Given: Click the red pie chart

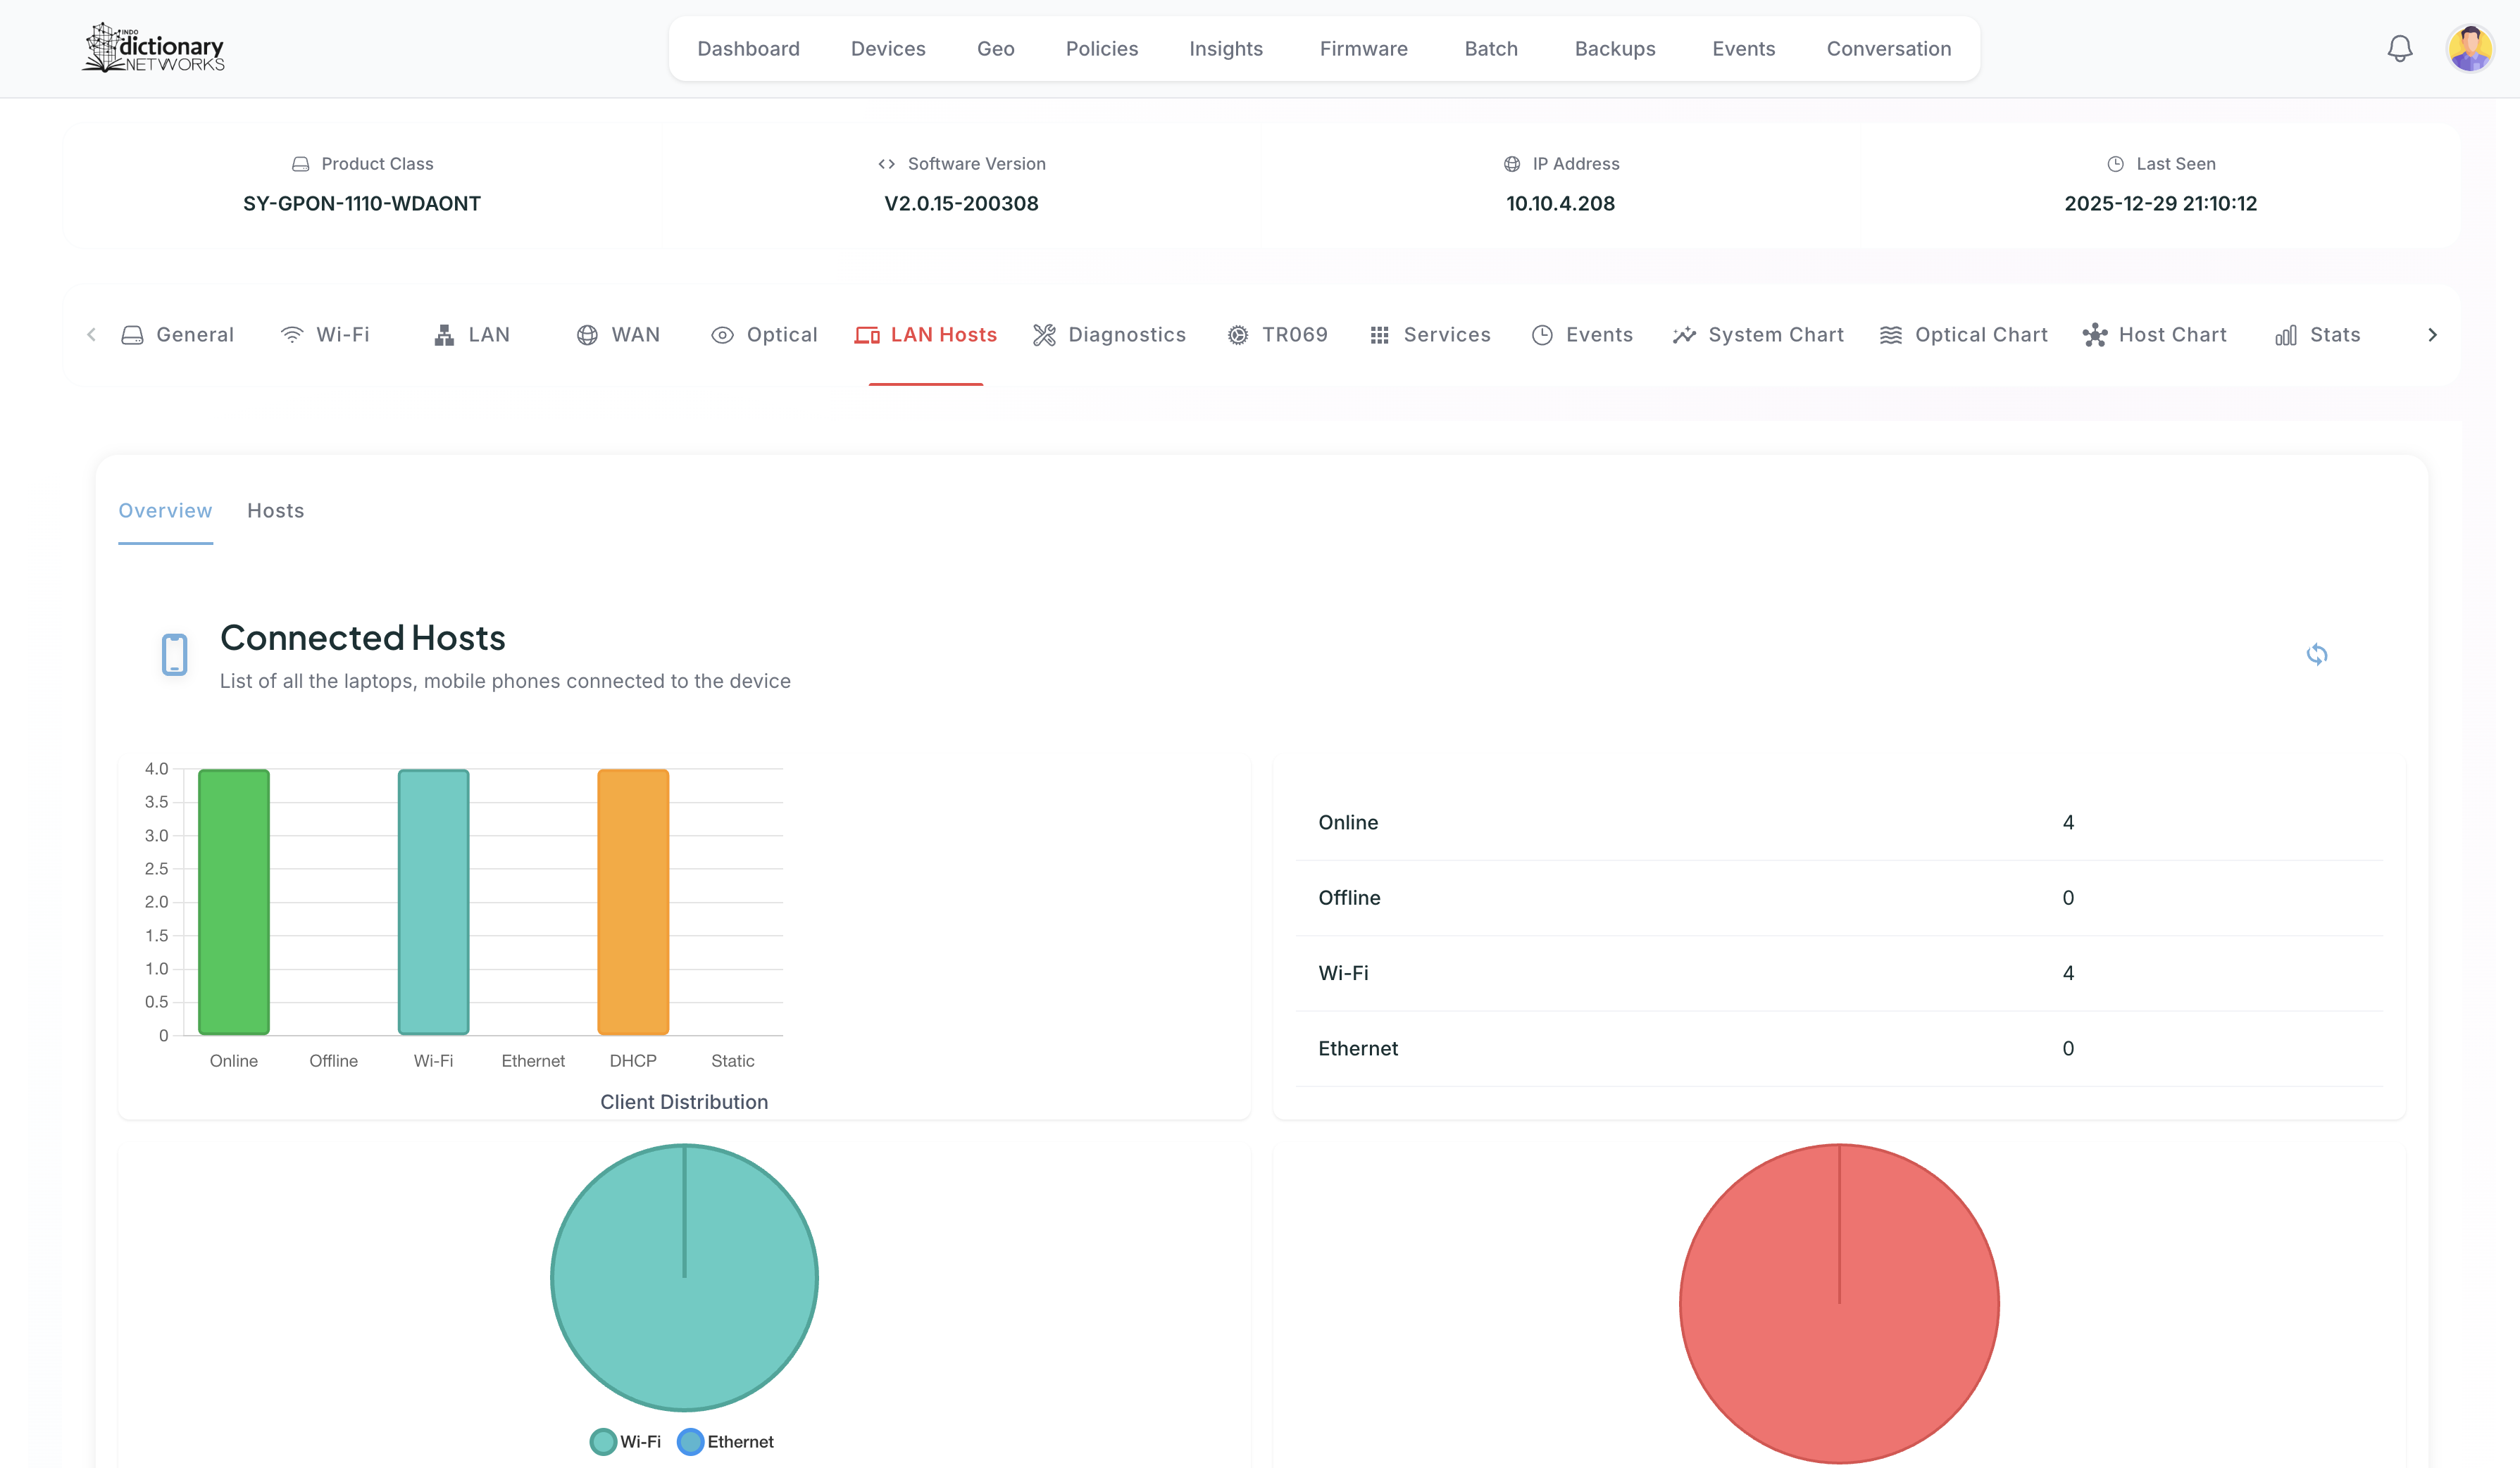Looking at the screenshot, I should tap(1838, 1303).
